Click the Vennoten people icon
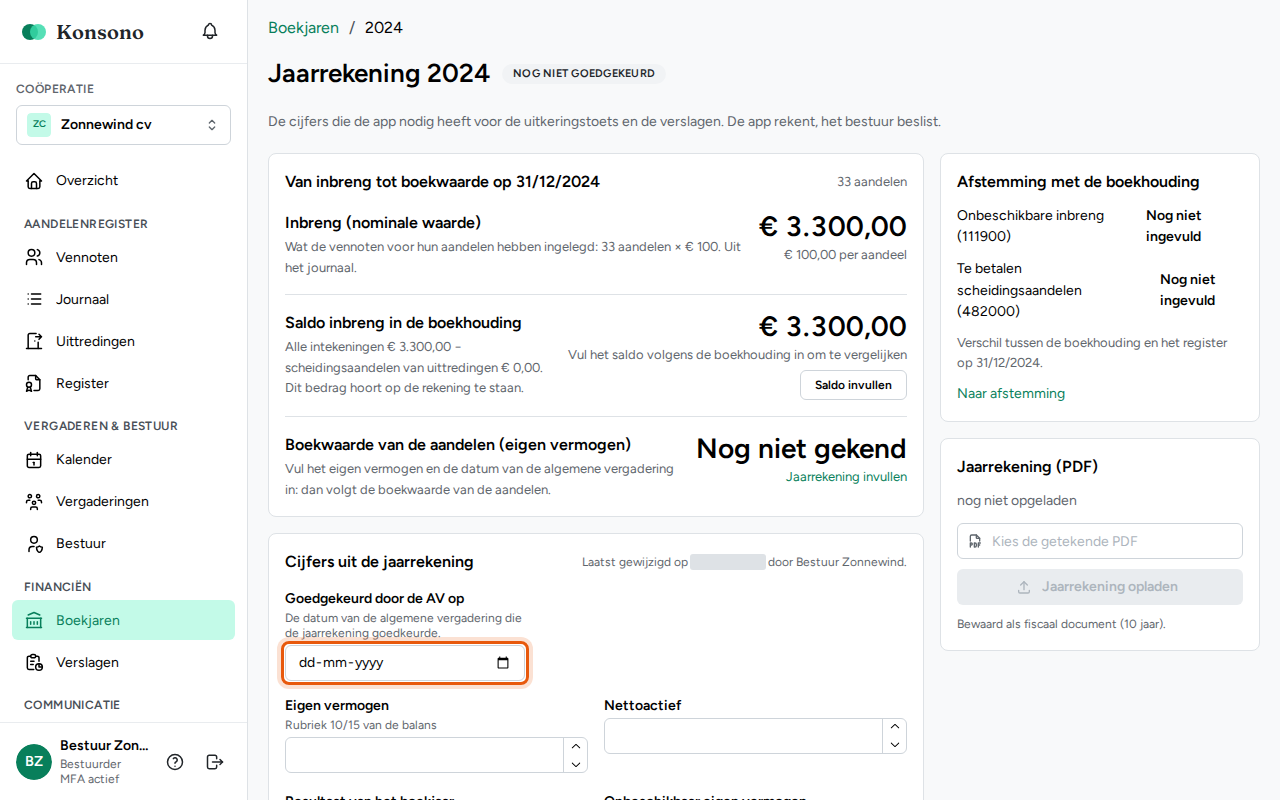 point(34,258)
